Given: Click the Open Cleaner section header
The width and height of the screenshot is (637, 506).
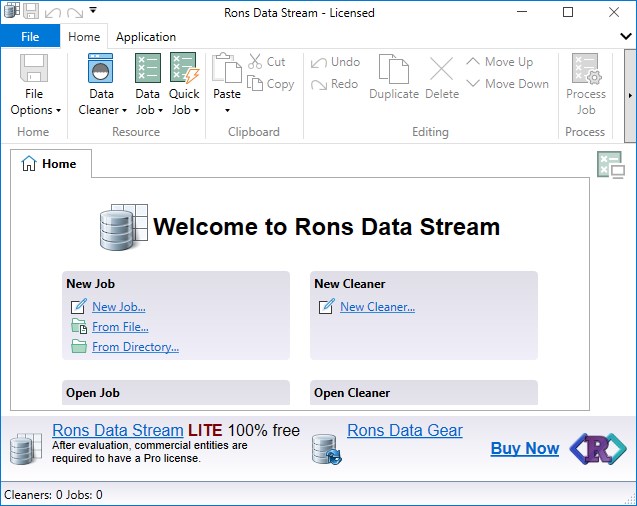Looking at the screenshot, I should (424, 393).
